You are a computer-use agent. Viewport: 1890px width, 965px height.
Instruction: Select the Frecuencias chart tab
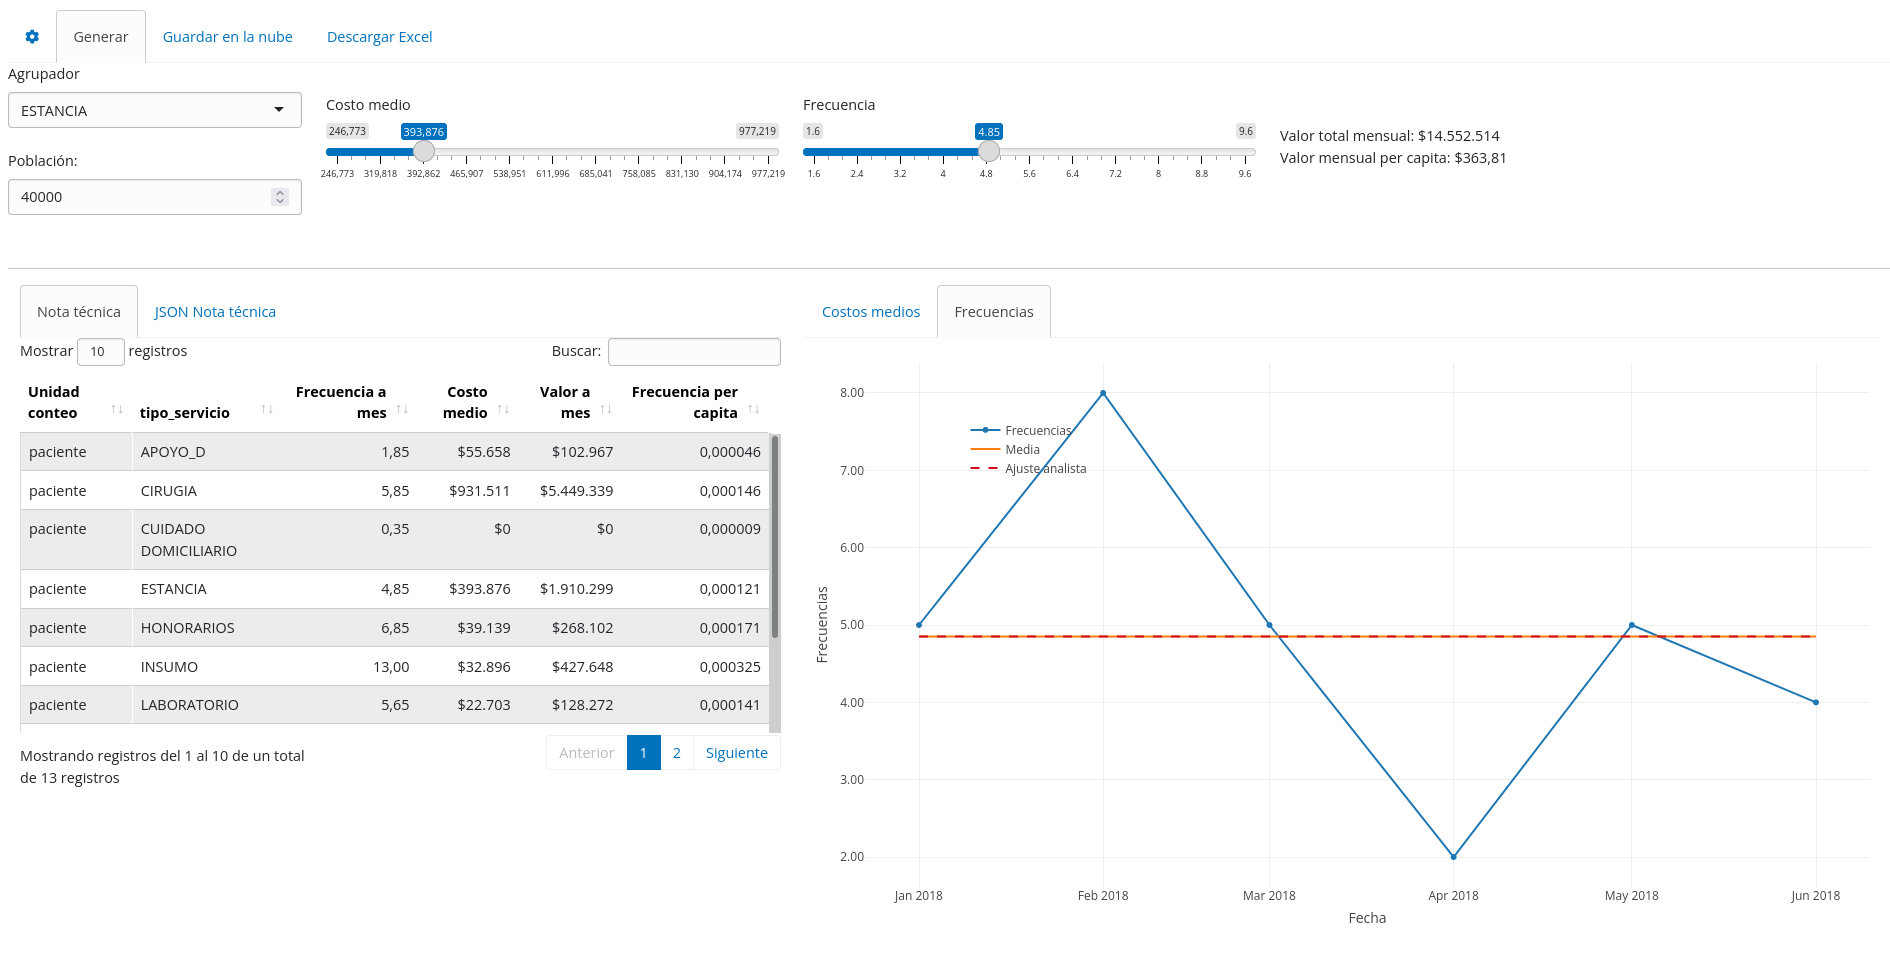coord(994,312)
